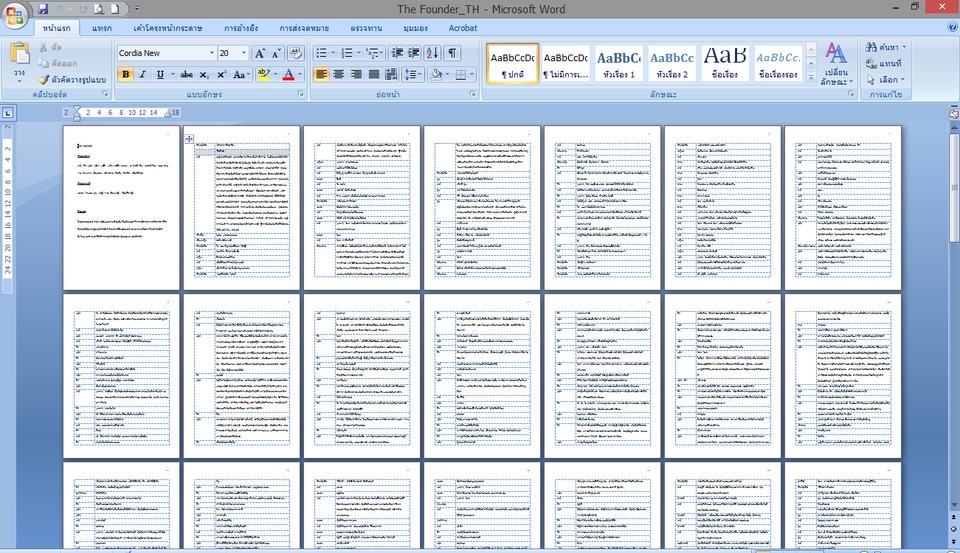The width and height of the screenshot is (960, 553).
Task: Toggle show paragraph marks
Action: coord(452,53)
